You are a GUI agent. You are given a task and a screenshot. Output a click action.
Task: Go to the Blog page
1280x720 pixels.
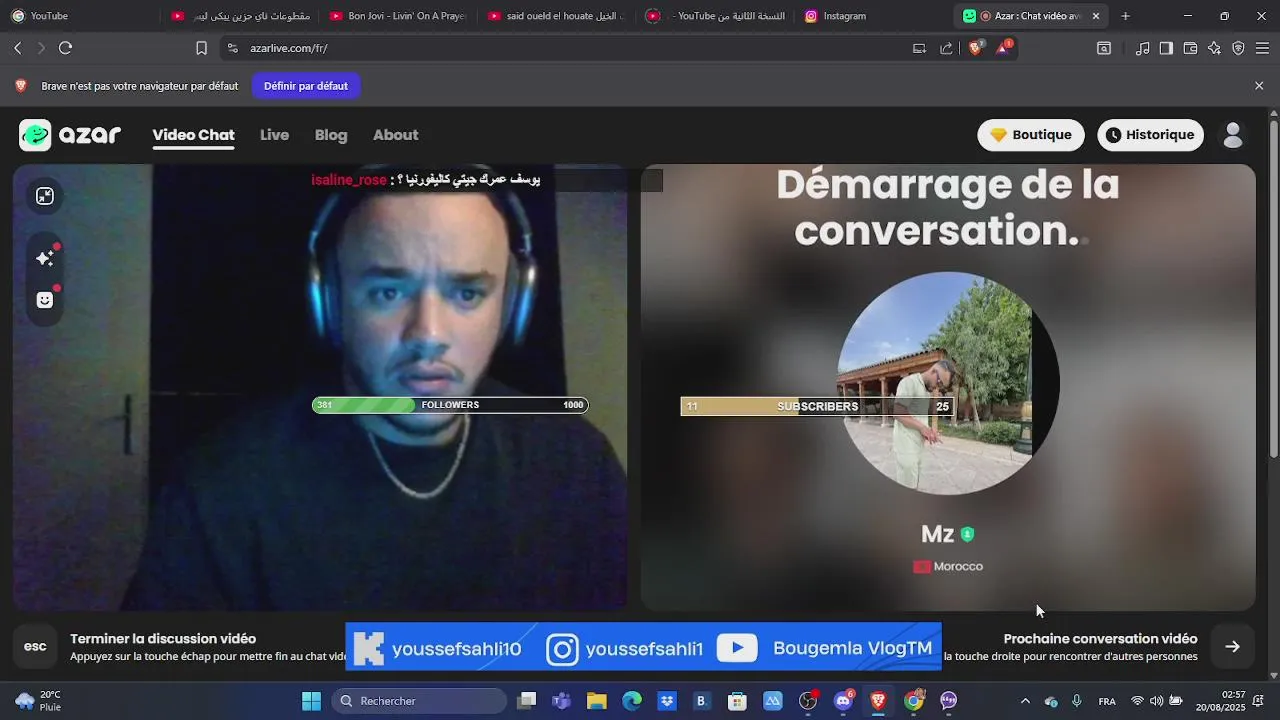click(331, 135)
